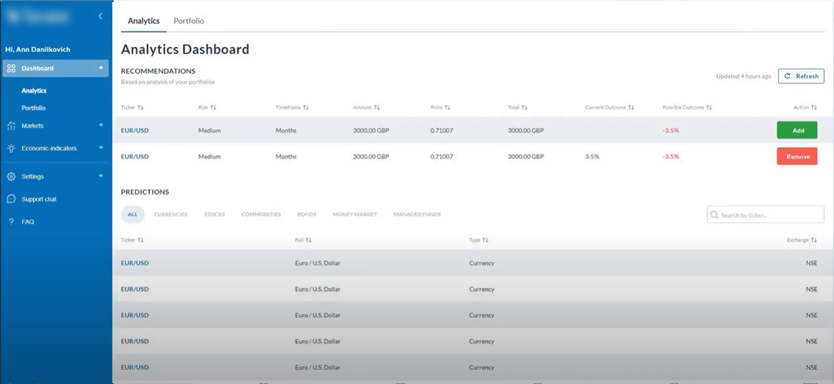
Task: Click the red Remove button
Action: (797, 156)
